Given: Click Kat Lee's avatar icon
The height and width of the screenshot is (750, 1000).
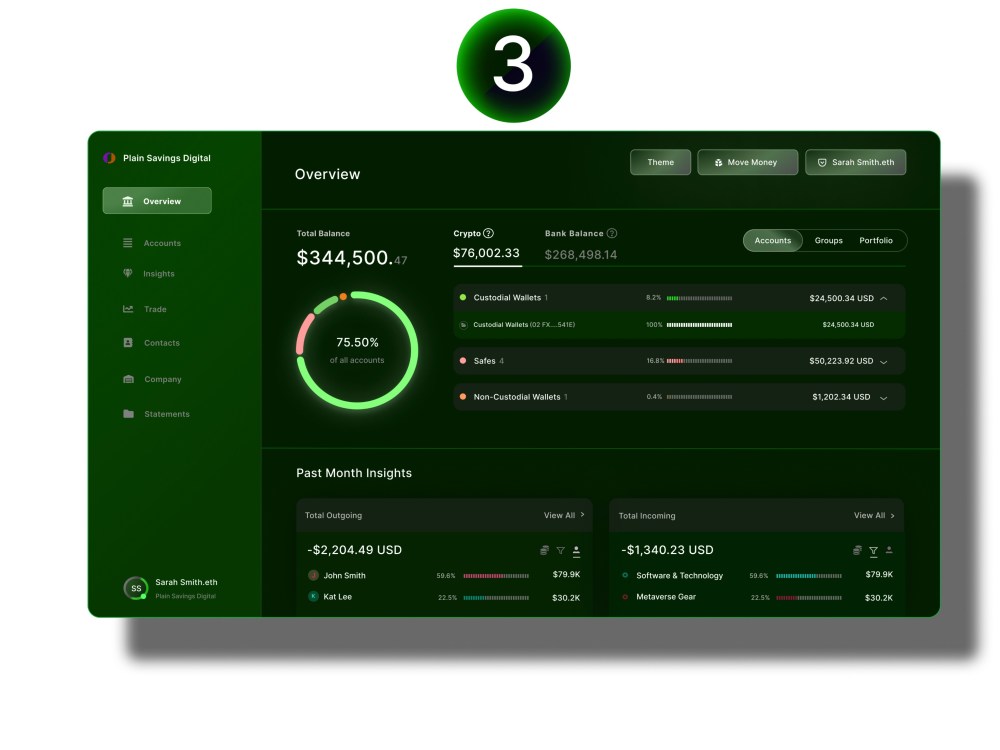Looking at the screenshot, I should click(x=313, y=596).
